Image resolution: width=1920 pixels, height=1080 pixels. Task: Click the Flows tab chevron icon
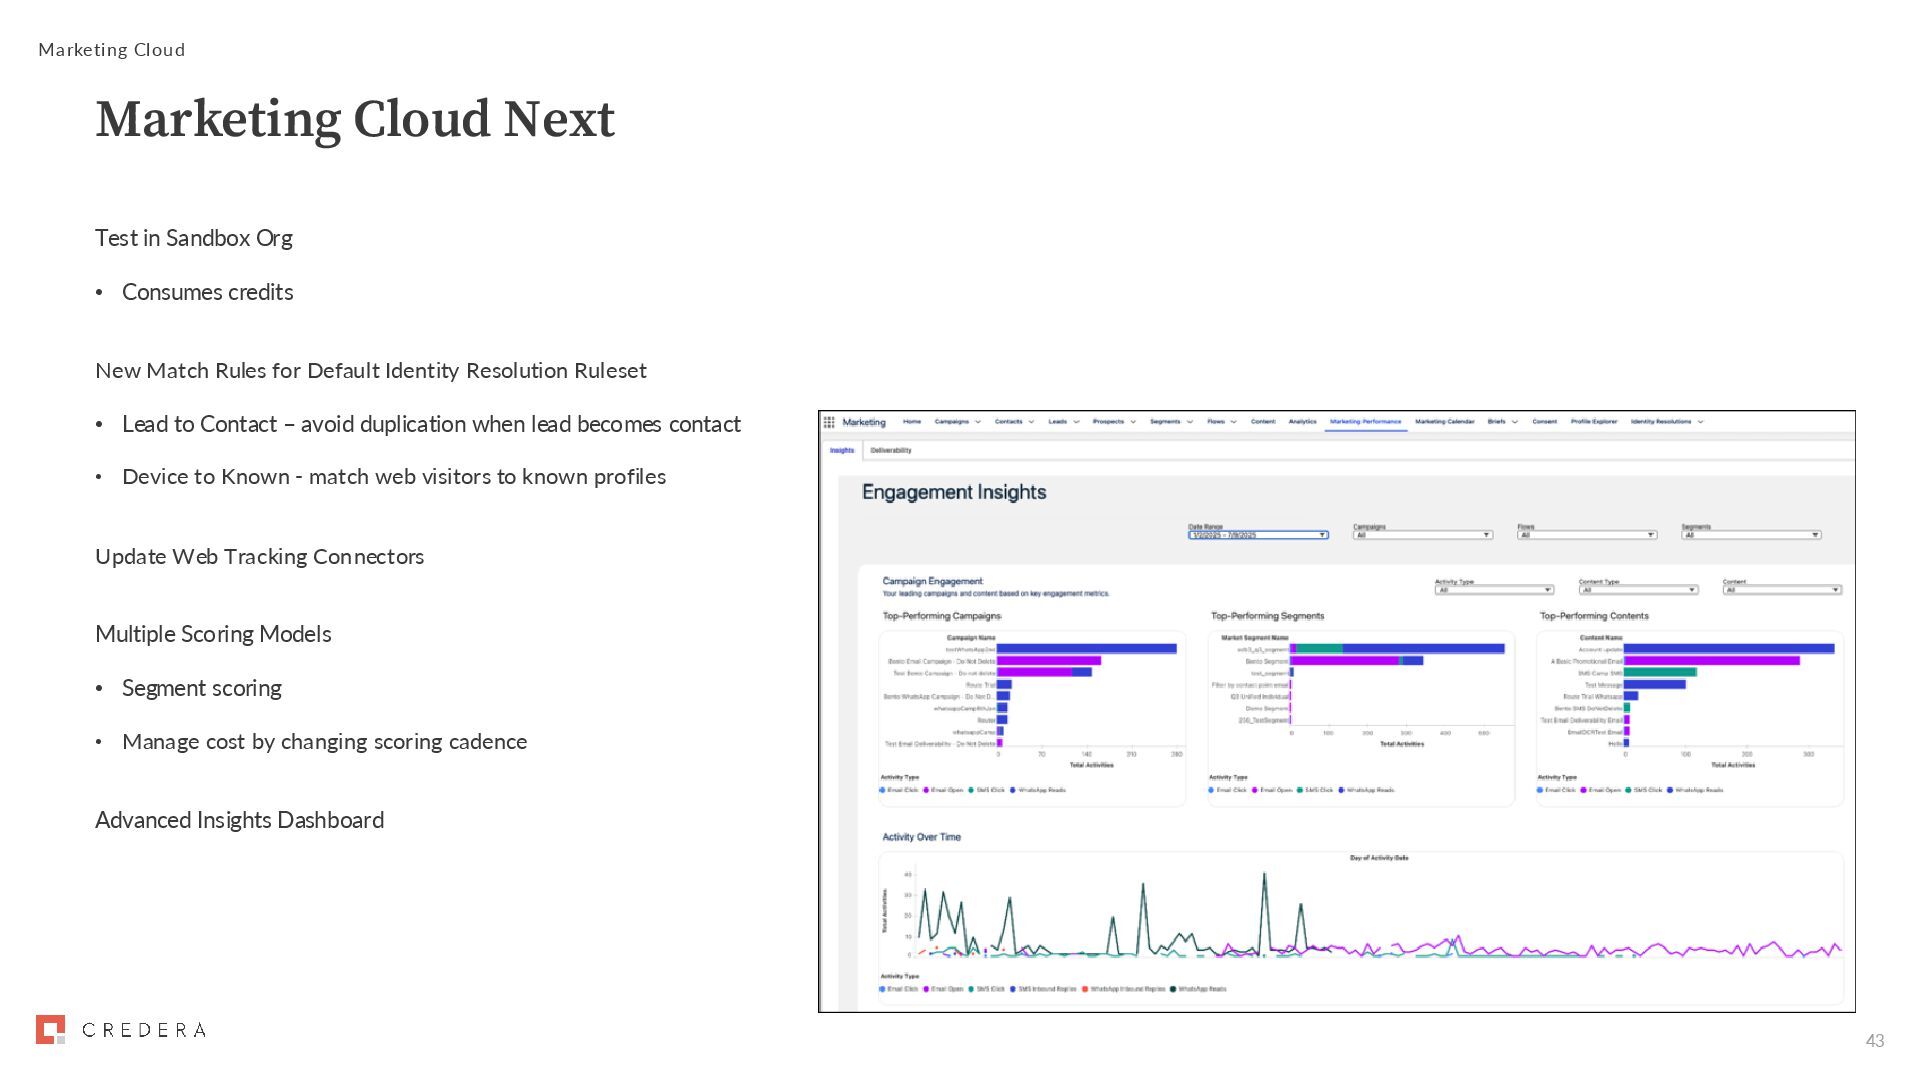pyautogui.click(x=1234, y=422)
